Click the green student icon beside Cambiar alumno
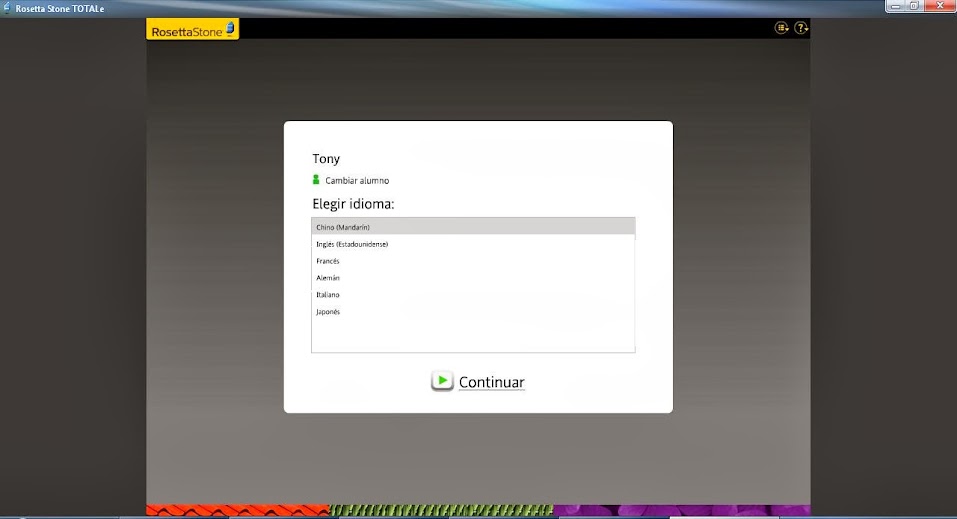957x519 pixels. click(316, 180)
